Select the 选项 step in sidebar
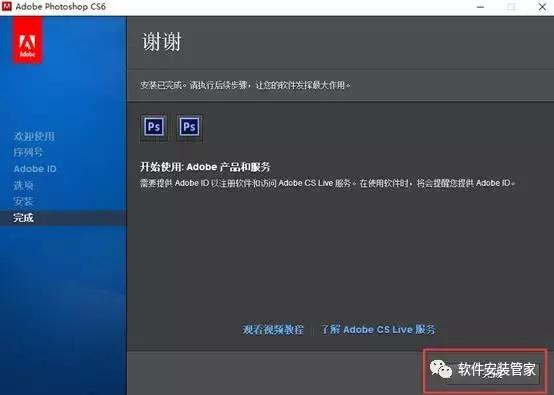554x395 pixels. [23, 185]
